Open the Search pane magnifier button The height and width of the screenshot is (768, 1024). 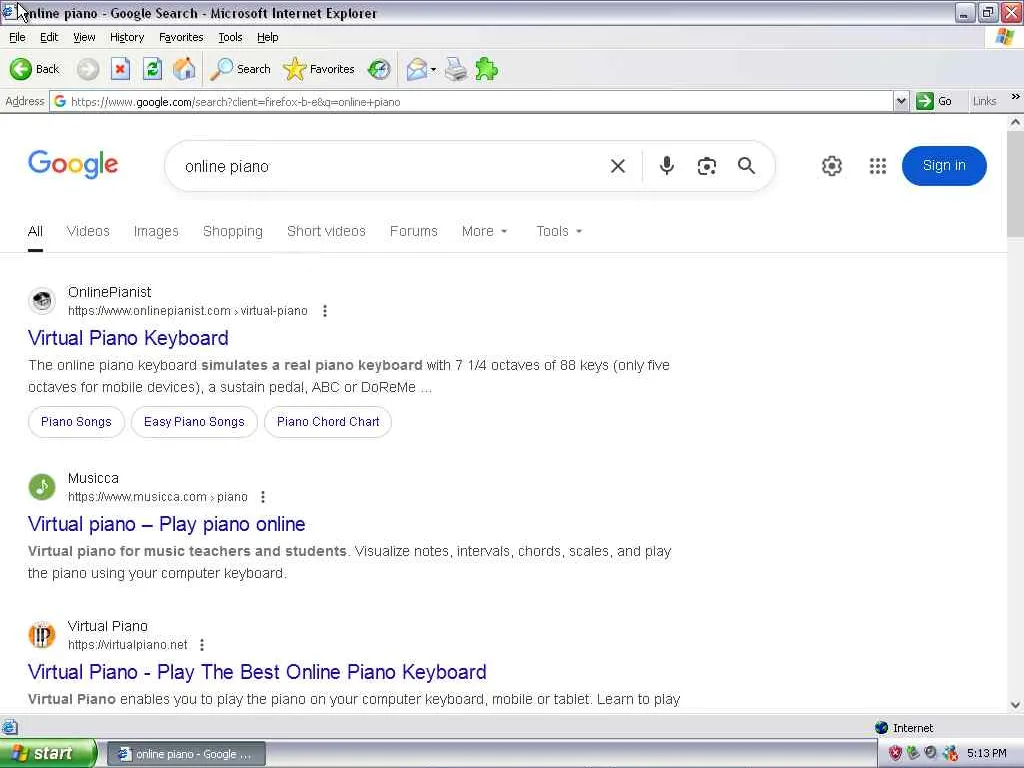point(240,69)
